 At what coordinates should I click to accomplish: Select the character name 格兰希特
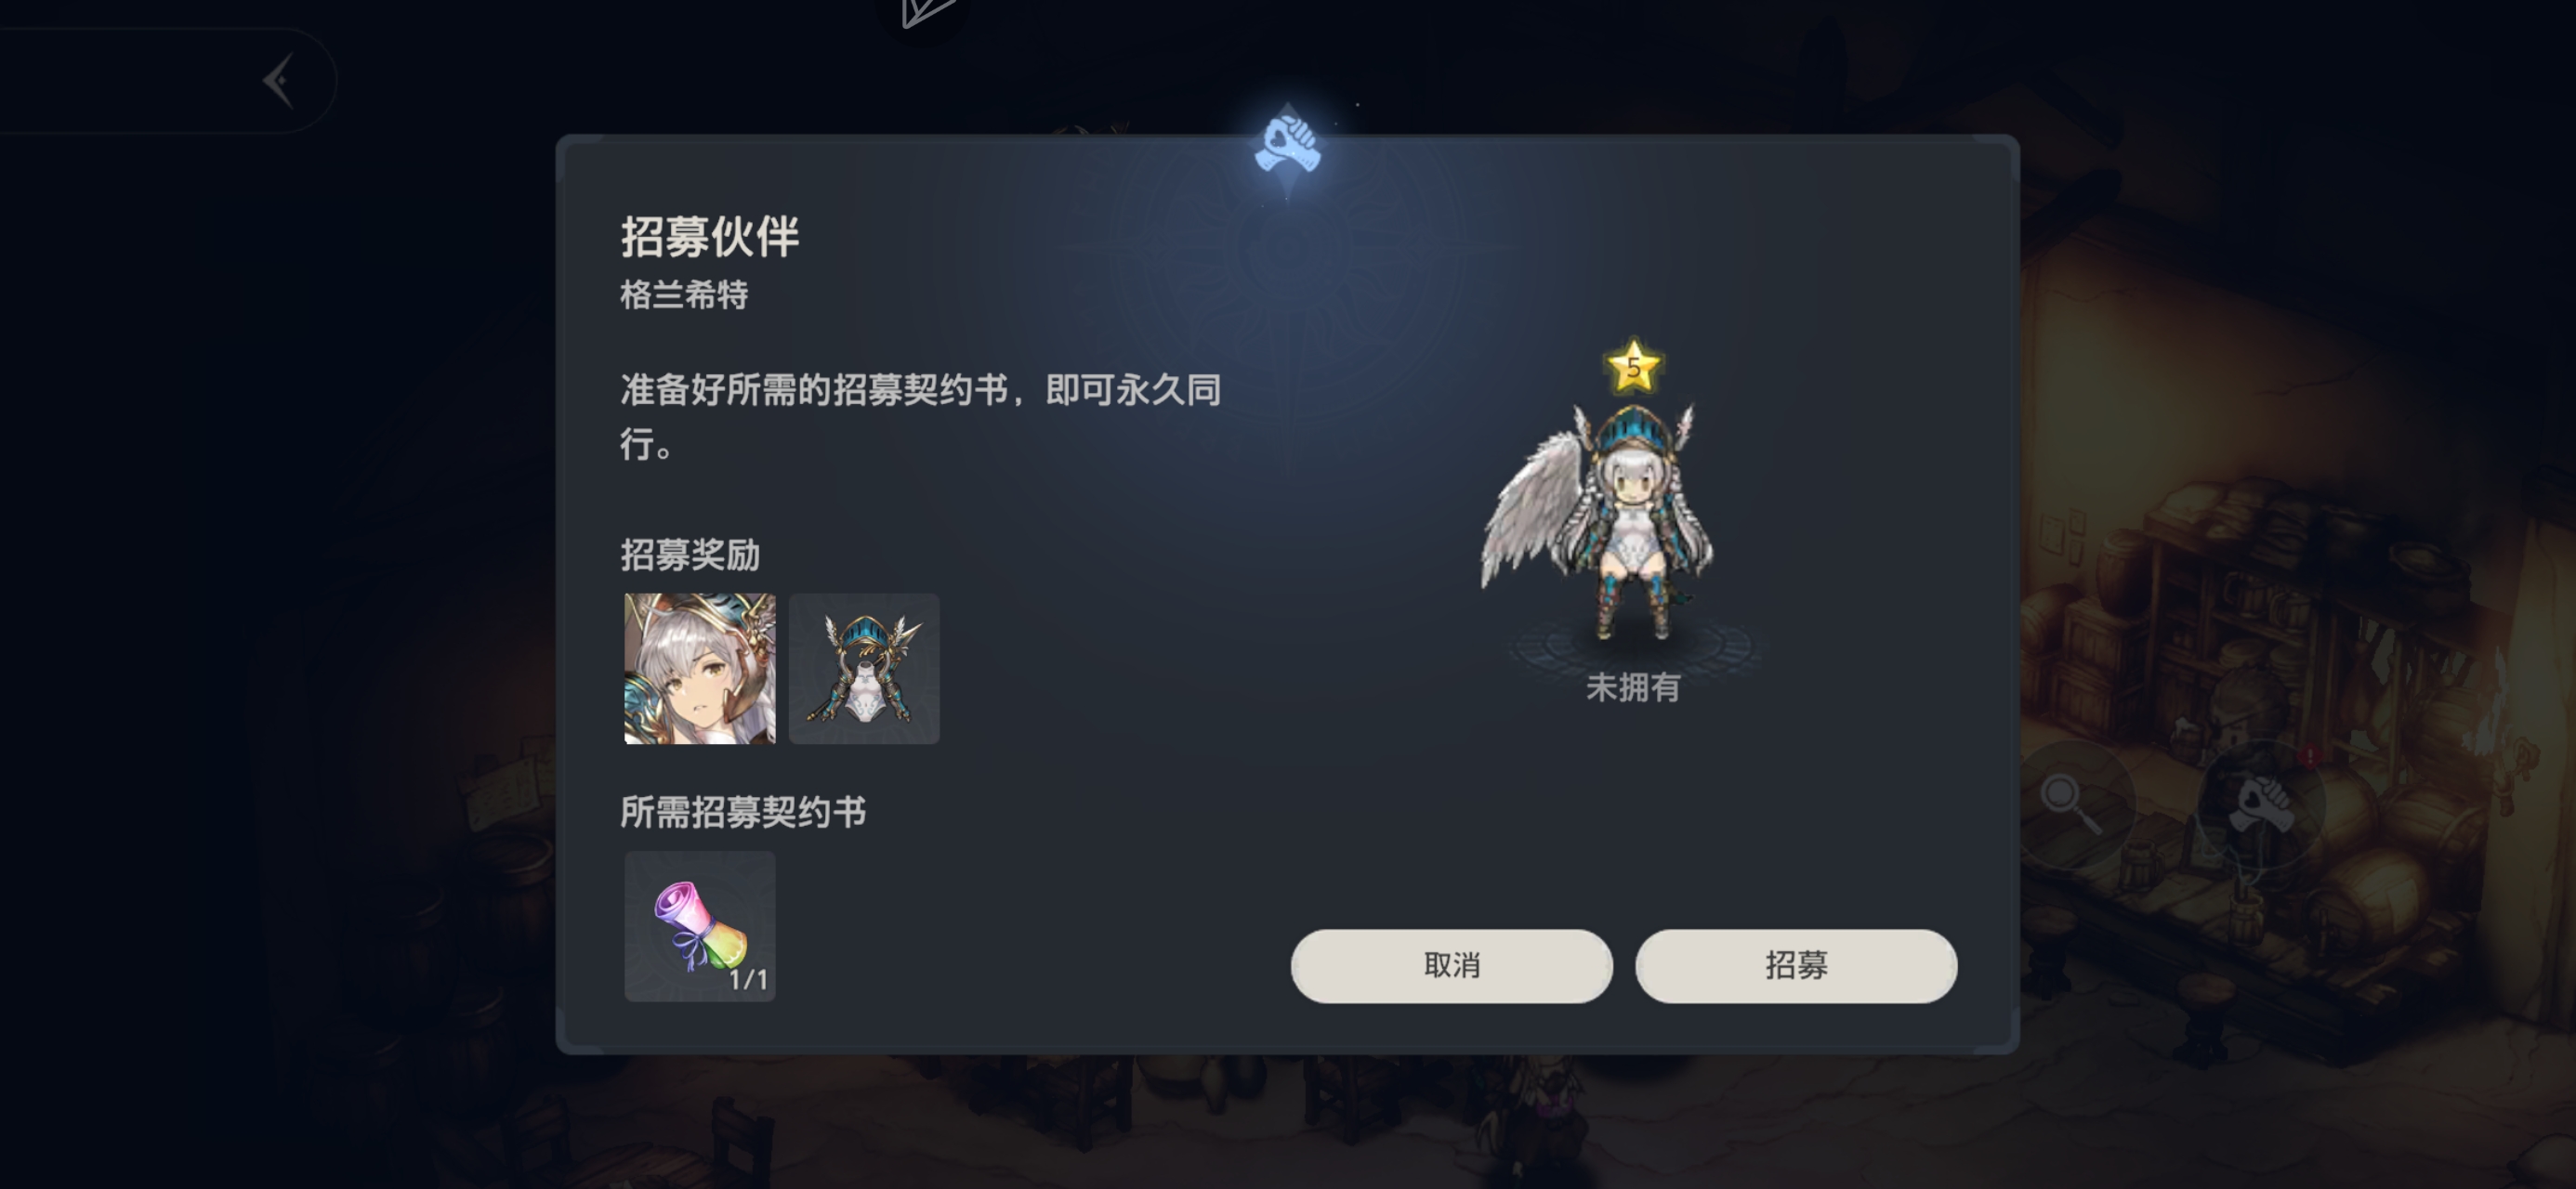[684, 295]
